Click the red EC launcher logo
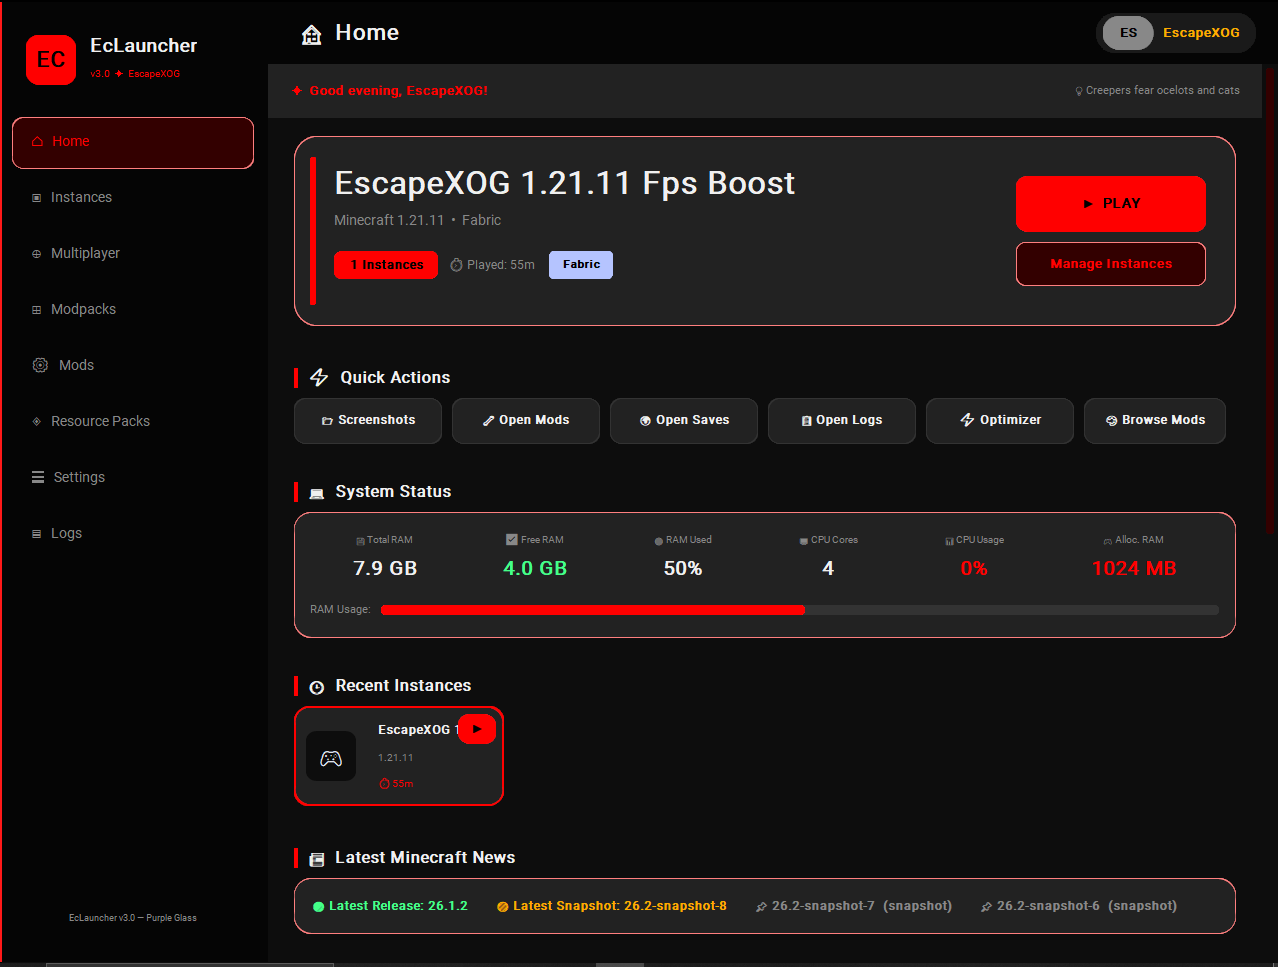The image size is (1278, 967). tap(51, 60)
